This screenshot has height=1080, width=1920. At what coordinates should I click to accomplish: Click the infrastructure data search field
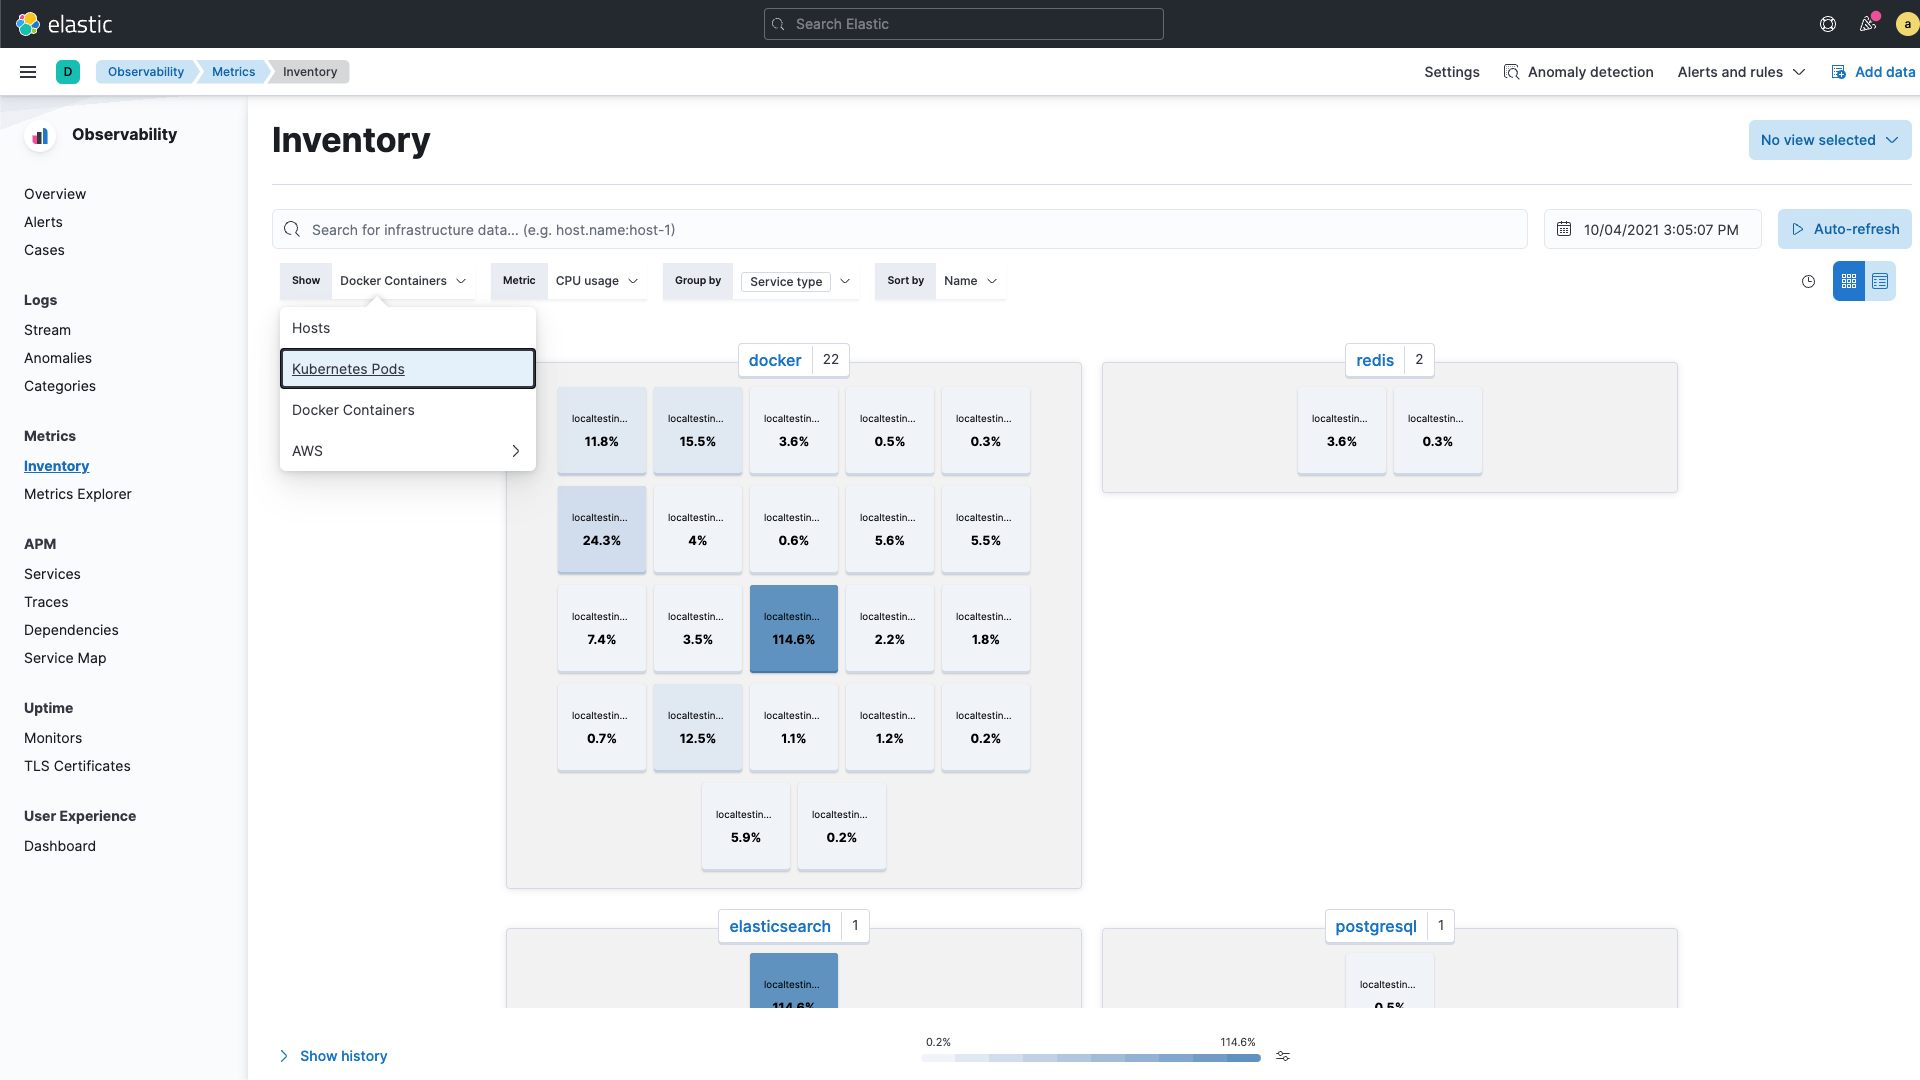click(900, 230)
